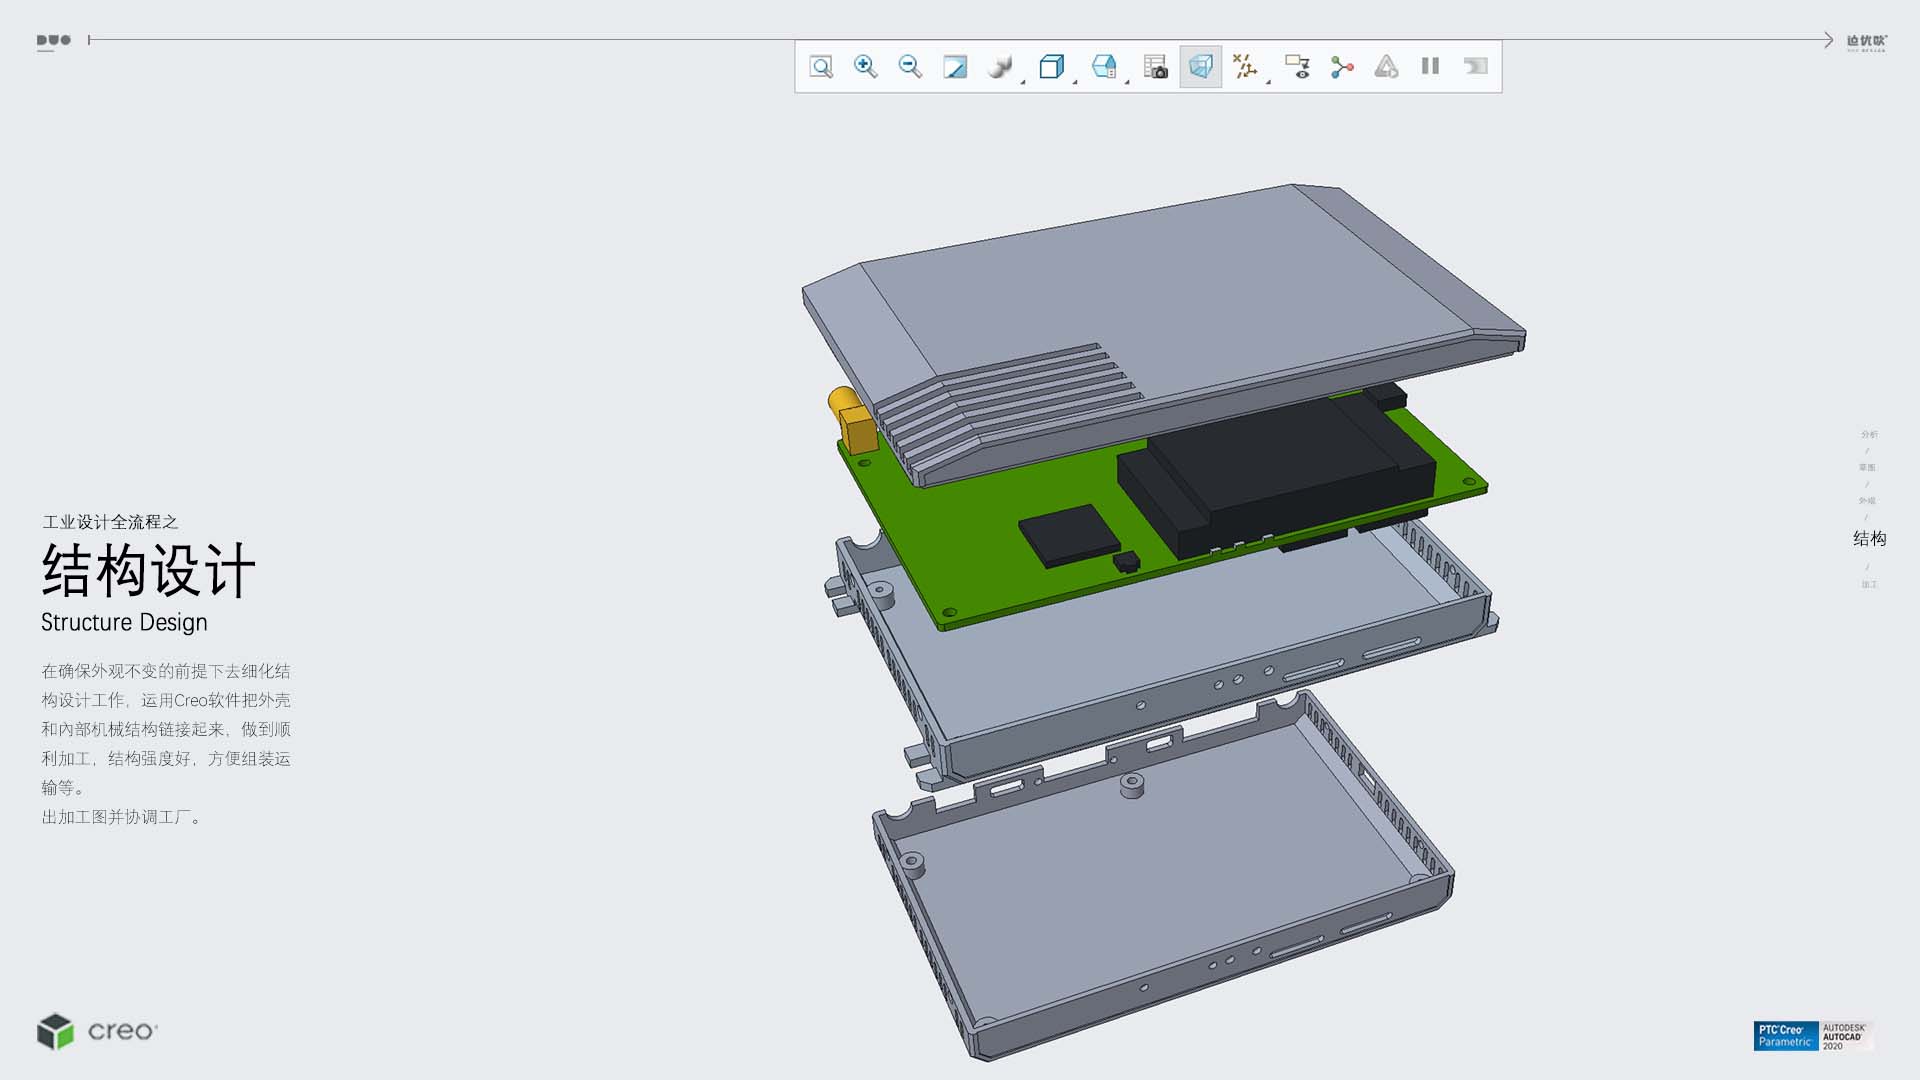Select the rendering style sphere icon
The image size is (1920, 1080).
[998, 67]
